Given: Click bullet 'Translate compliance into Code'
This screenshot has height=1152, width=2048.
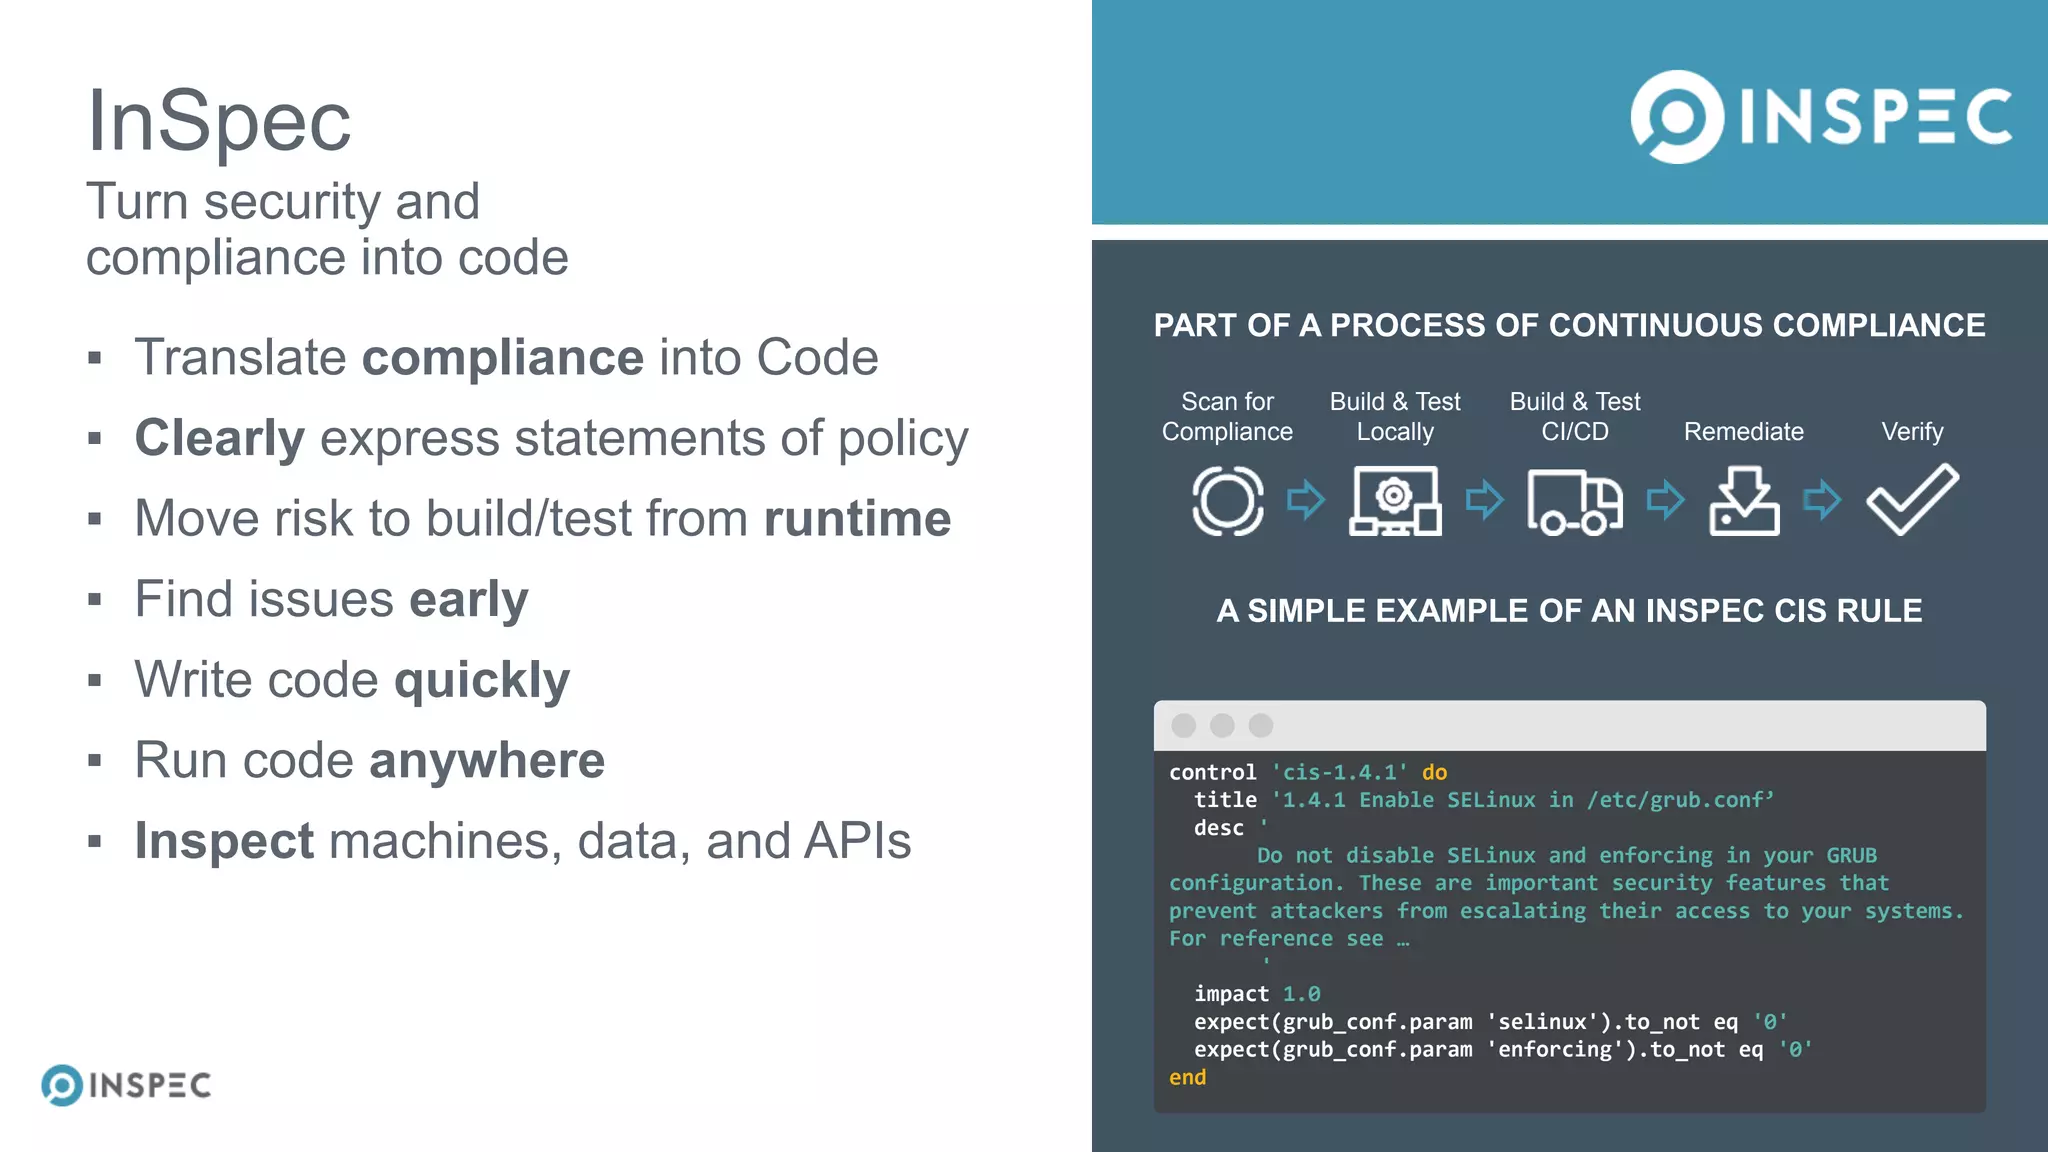Looking at the screenshot, I should pos(506,357).
